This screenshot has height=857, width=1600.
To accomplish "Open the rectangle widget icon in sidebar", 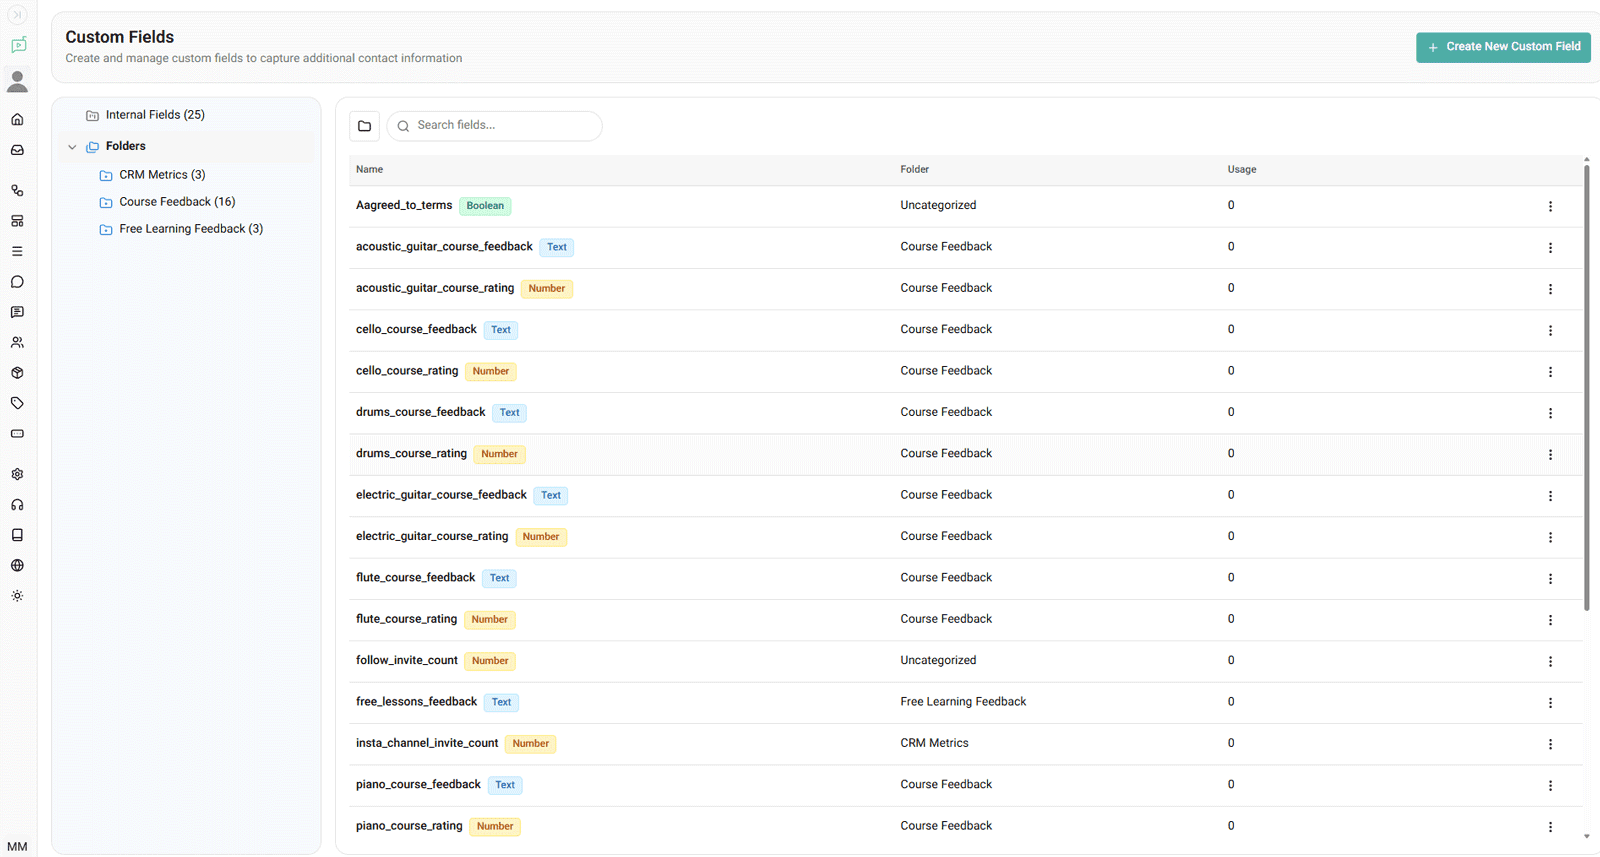I will [x=17, y=434].
